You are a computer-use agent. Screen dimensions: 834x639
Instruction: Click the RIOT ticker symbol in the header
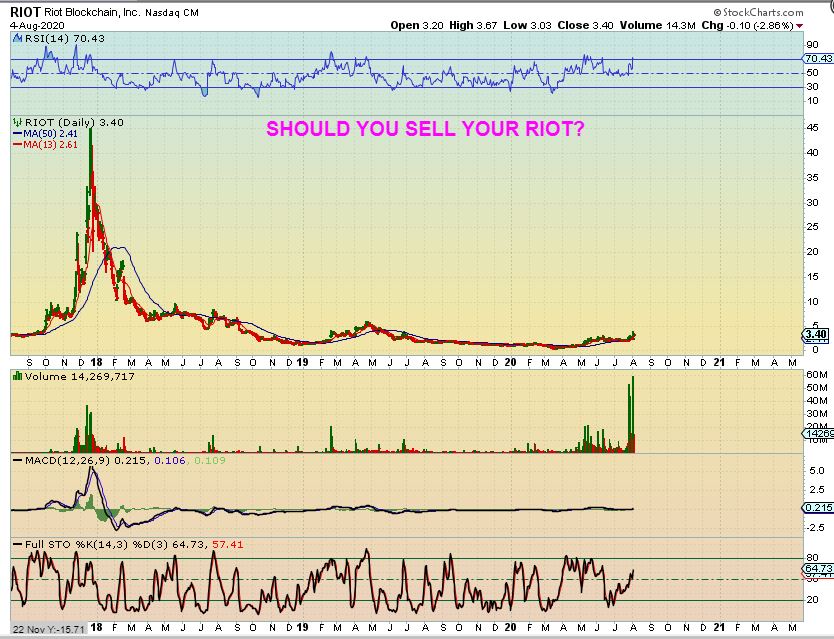pos(25,12)
